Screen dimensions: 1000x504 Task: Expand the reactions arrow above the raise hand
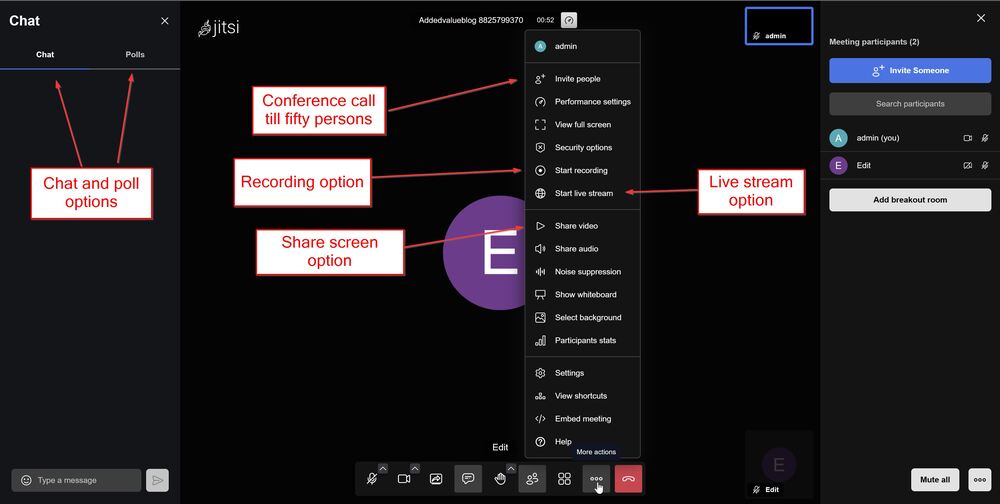[512, 468]
